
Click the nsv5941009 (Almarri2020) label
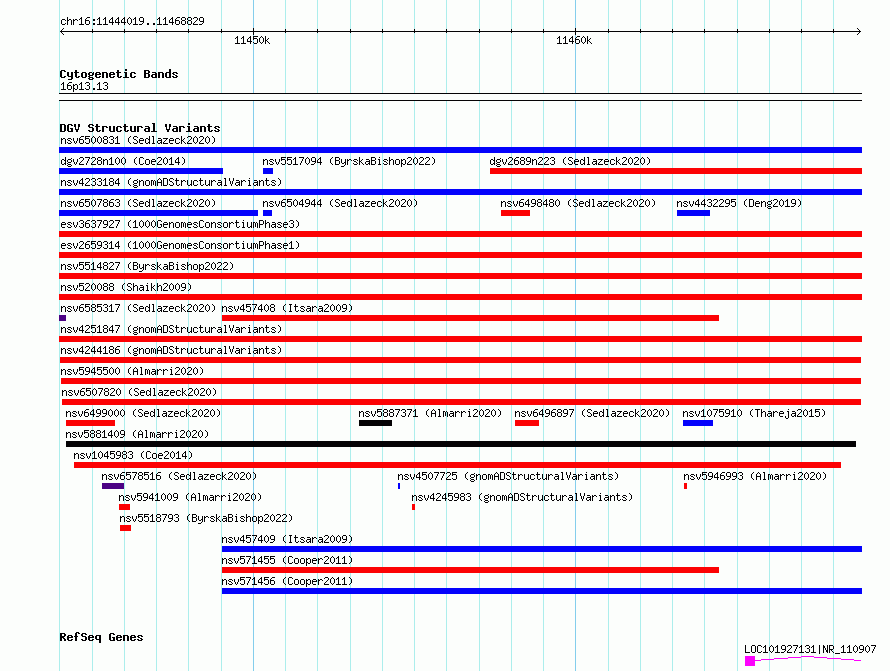click(x=190, y=497)
